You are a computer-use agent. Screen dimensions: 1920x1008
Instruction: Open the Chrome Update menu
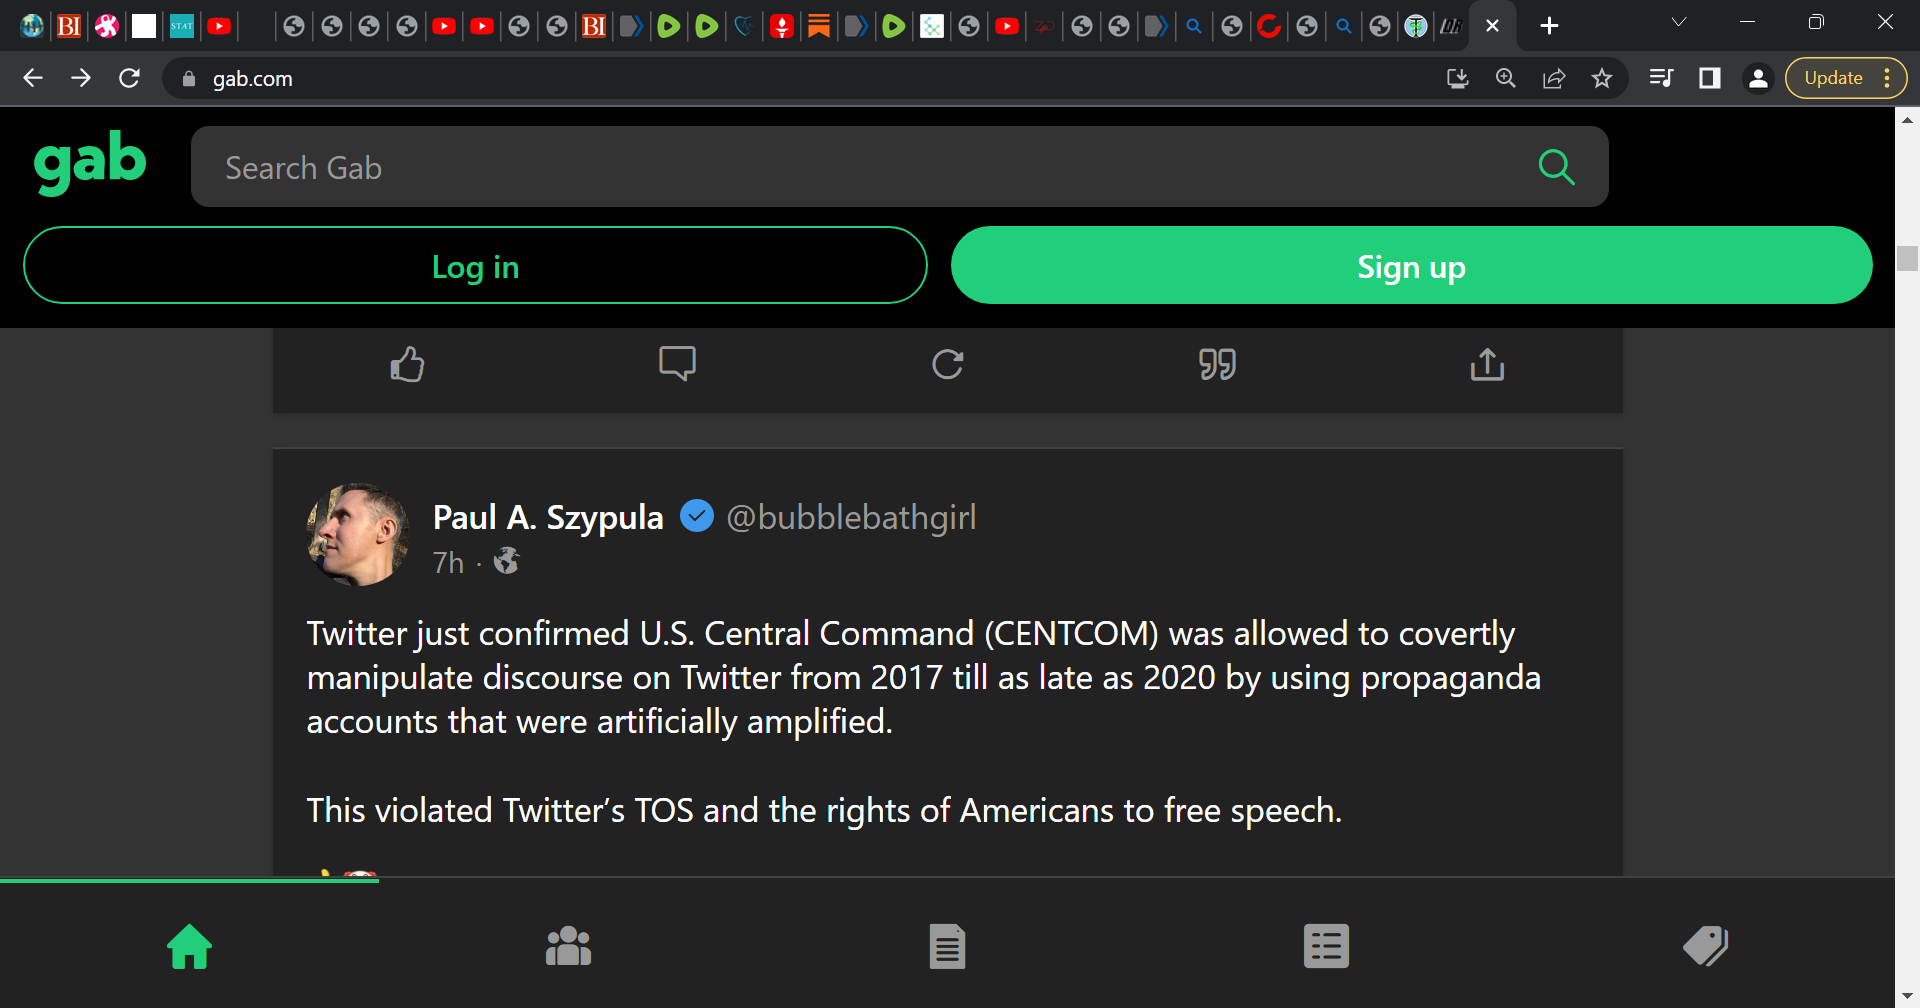point(1845,78)
